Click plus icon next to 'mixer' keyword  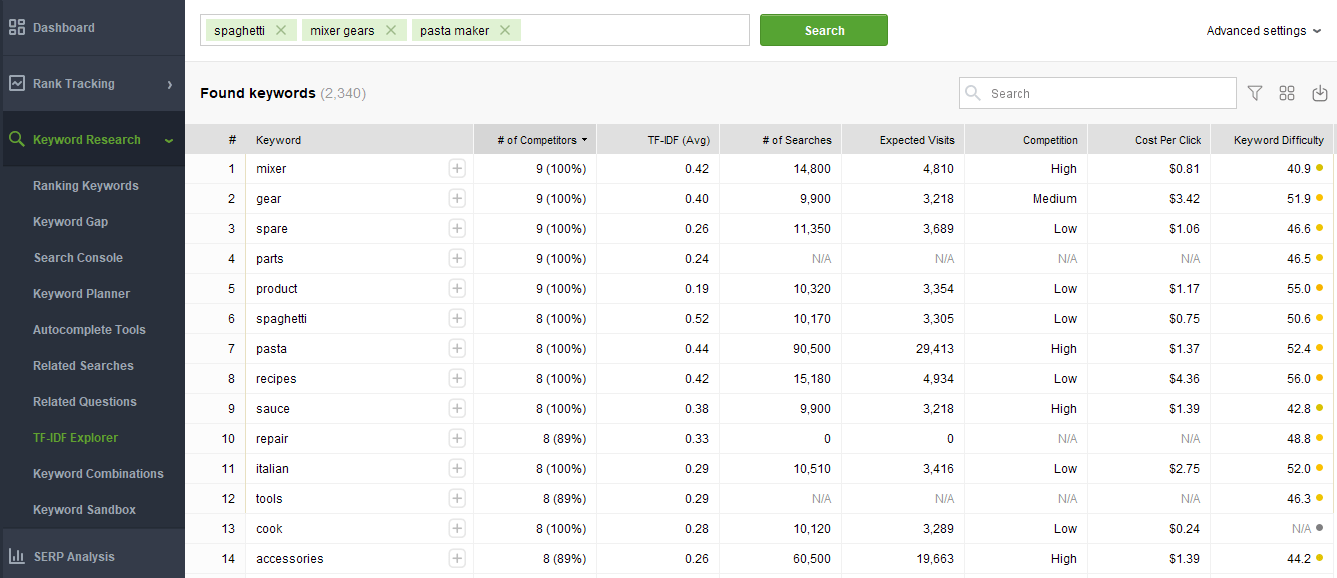(x=457, y=169)
